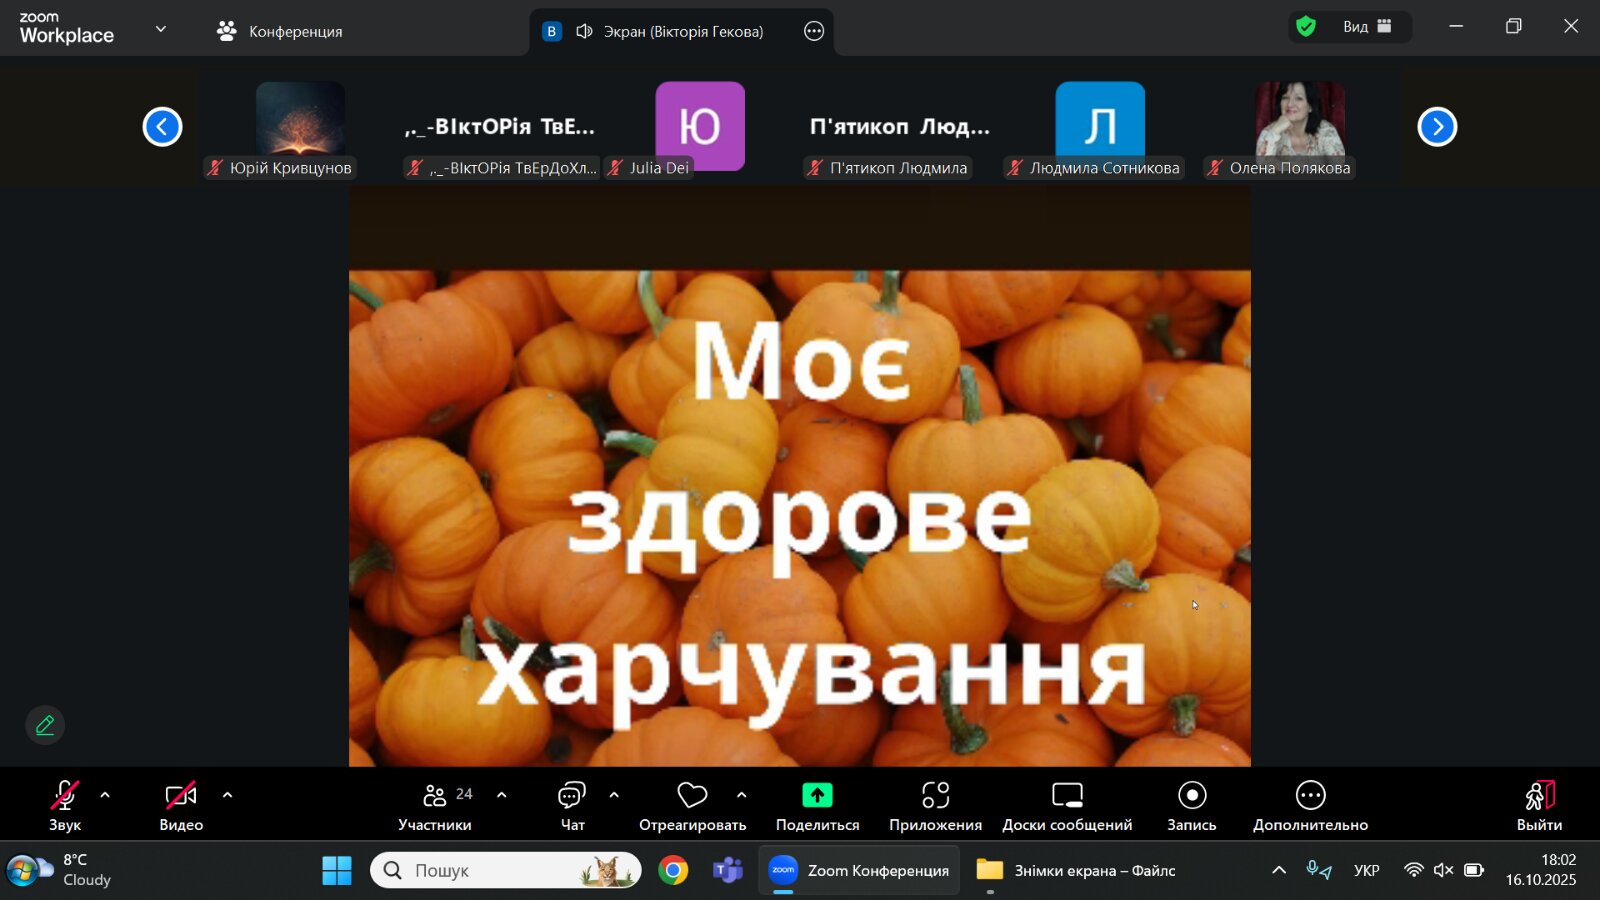Expand video options arrow next to Видео
This screenshot has width=1600, height=900.
coord(227,796)
